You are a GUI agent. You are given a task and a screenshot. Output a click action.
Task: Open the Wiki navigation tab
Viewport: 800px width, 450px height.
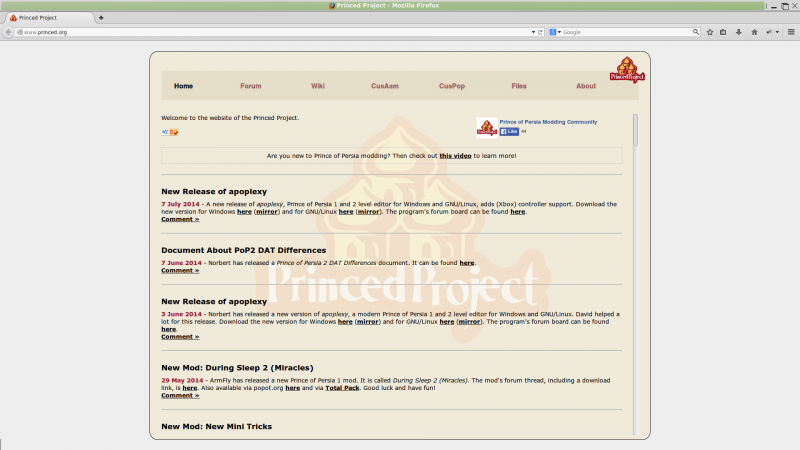(318, 86)
